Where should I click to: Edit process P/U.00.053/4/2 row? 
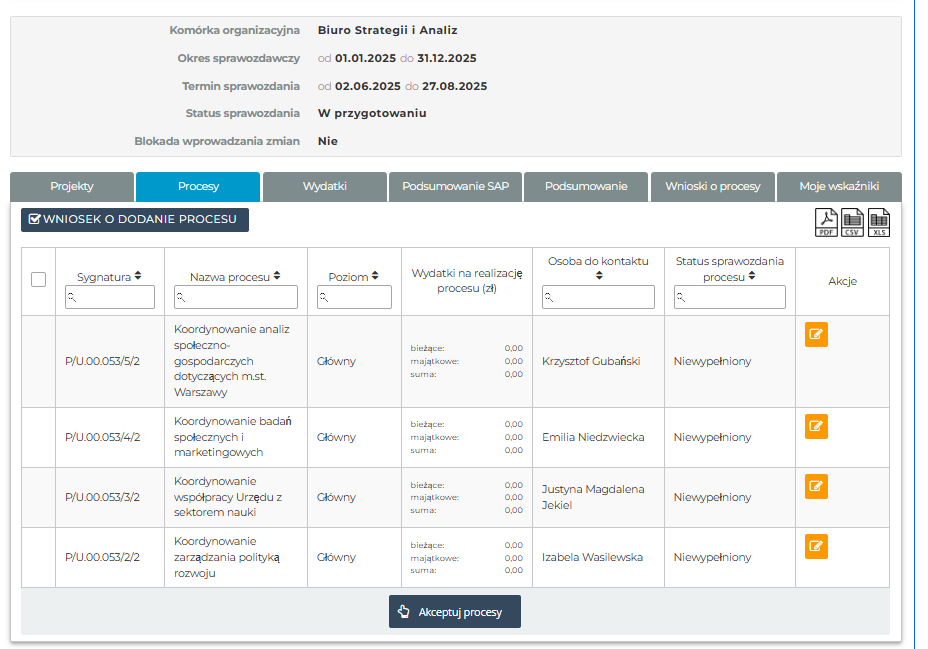(816, 427)
